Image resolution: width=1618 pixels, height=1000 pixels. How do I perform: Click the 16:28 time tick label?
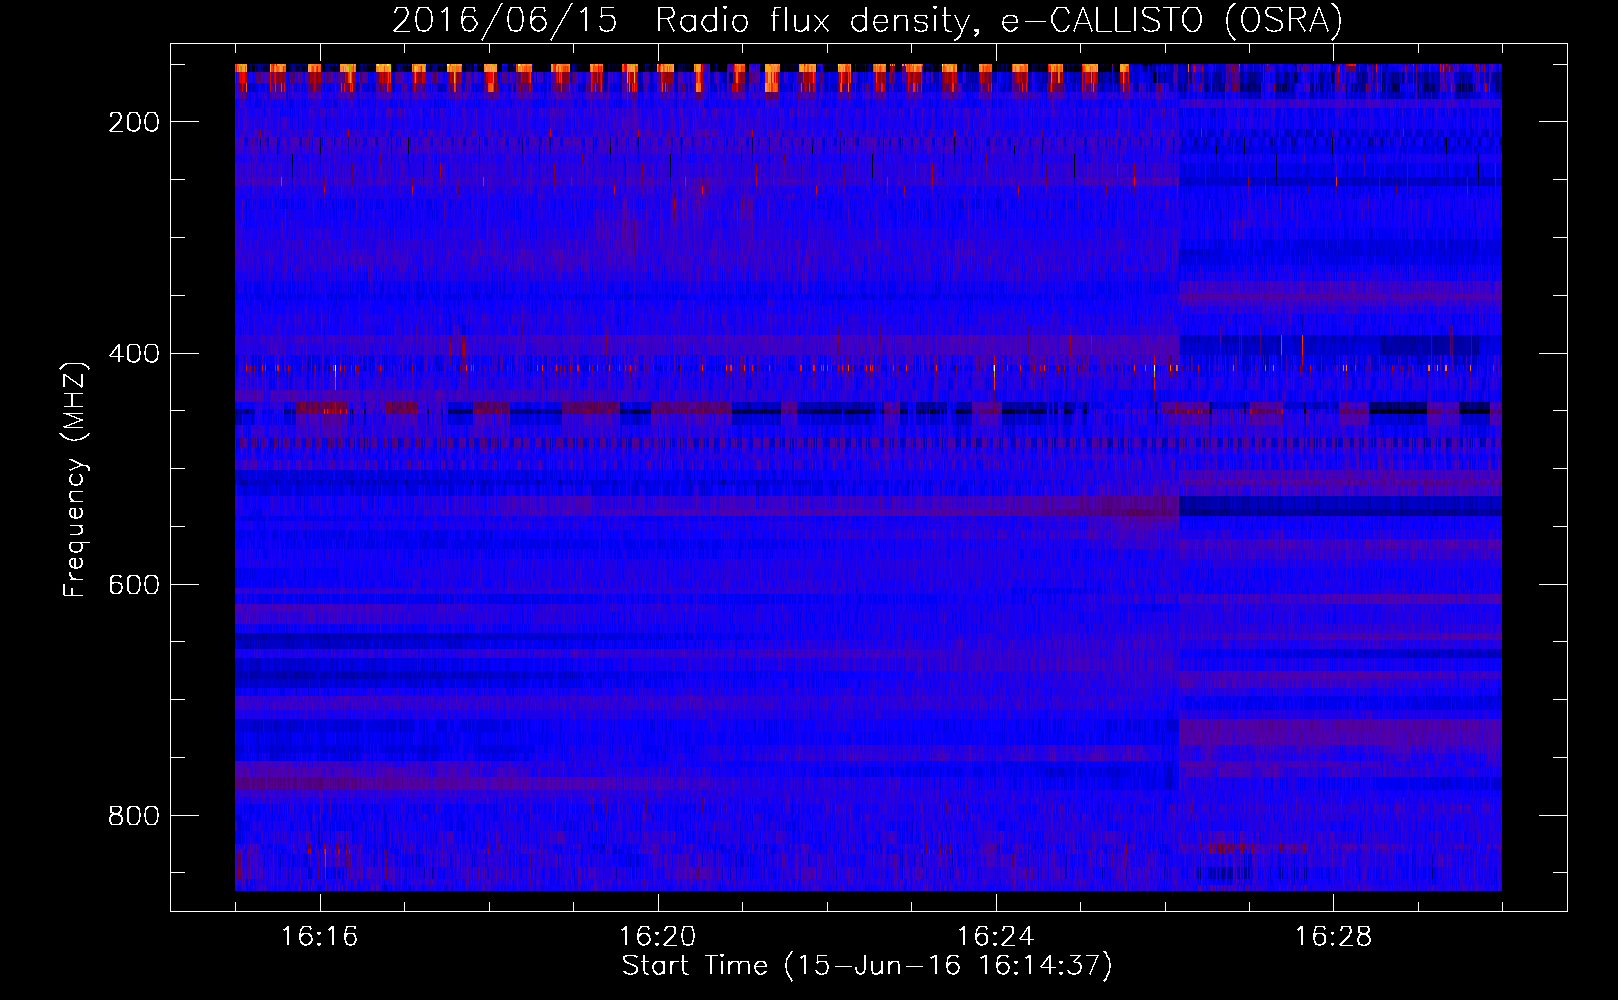click(1334, 937)
